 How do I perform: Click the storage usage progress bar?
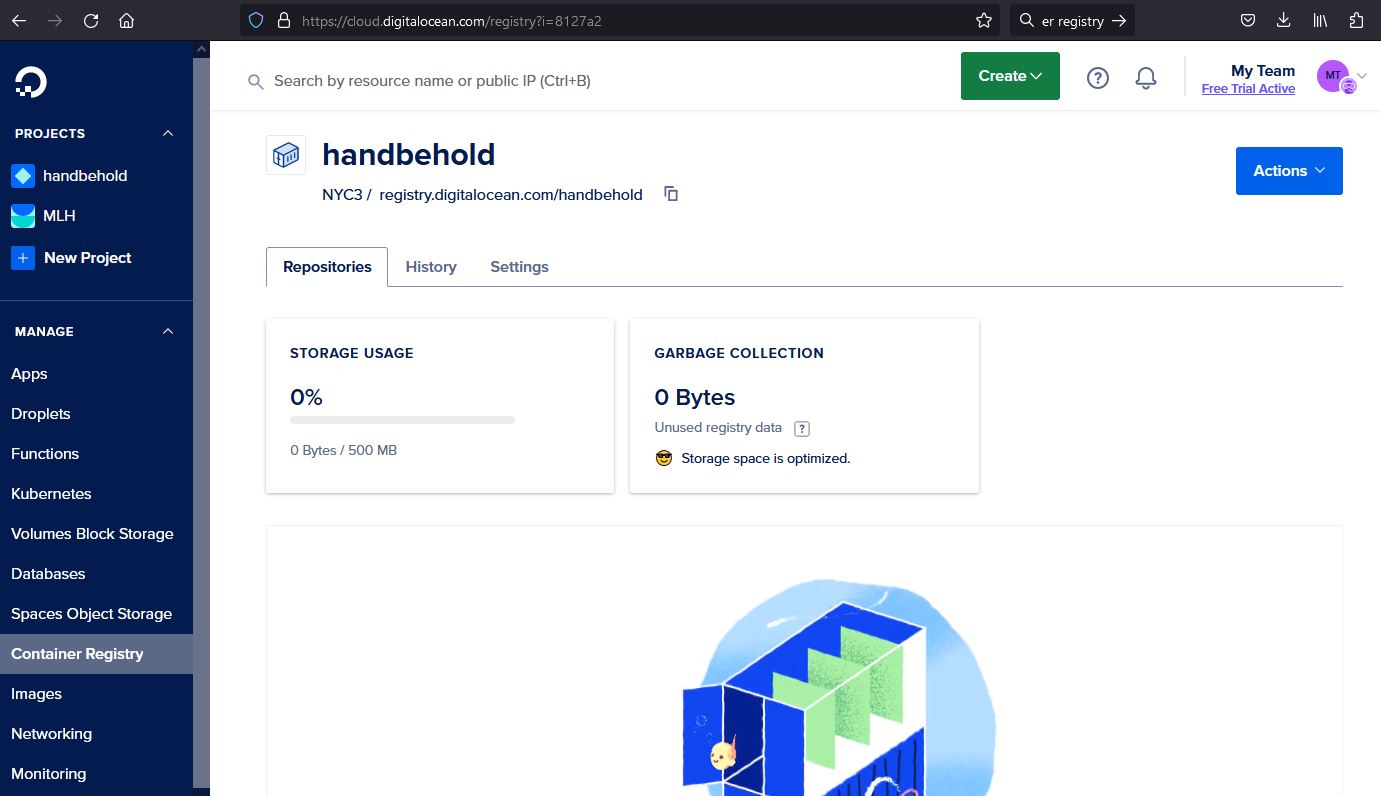coord(402,420)
